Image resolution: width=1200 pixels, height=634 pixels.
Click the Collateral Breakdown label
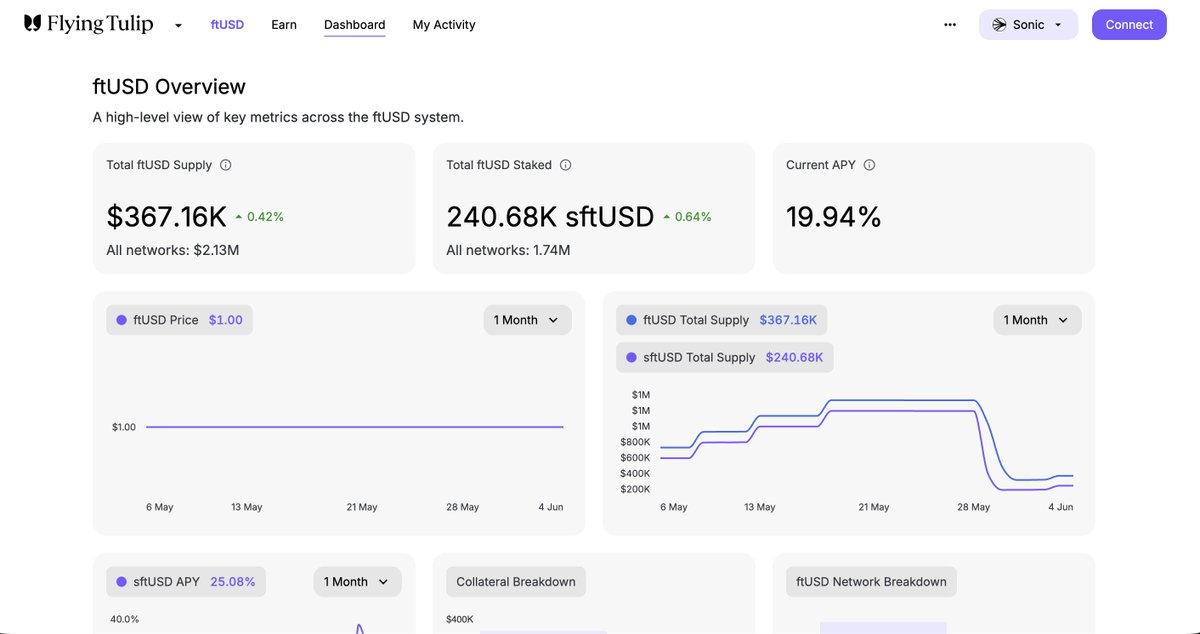[516, 582]
